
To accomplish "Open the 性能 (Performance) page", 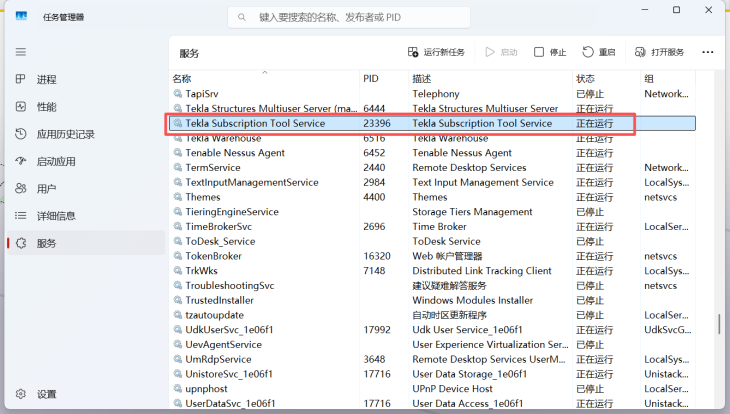I will pos(86,107).
